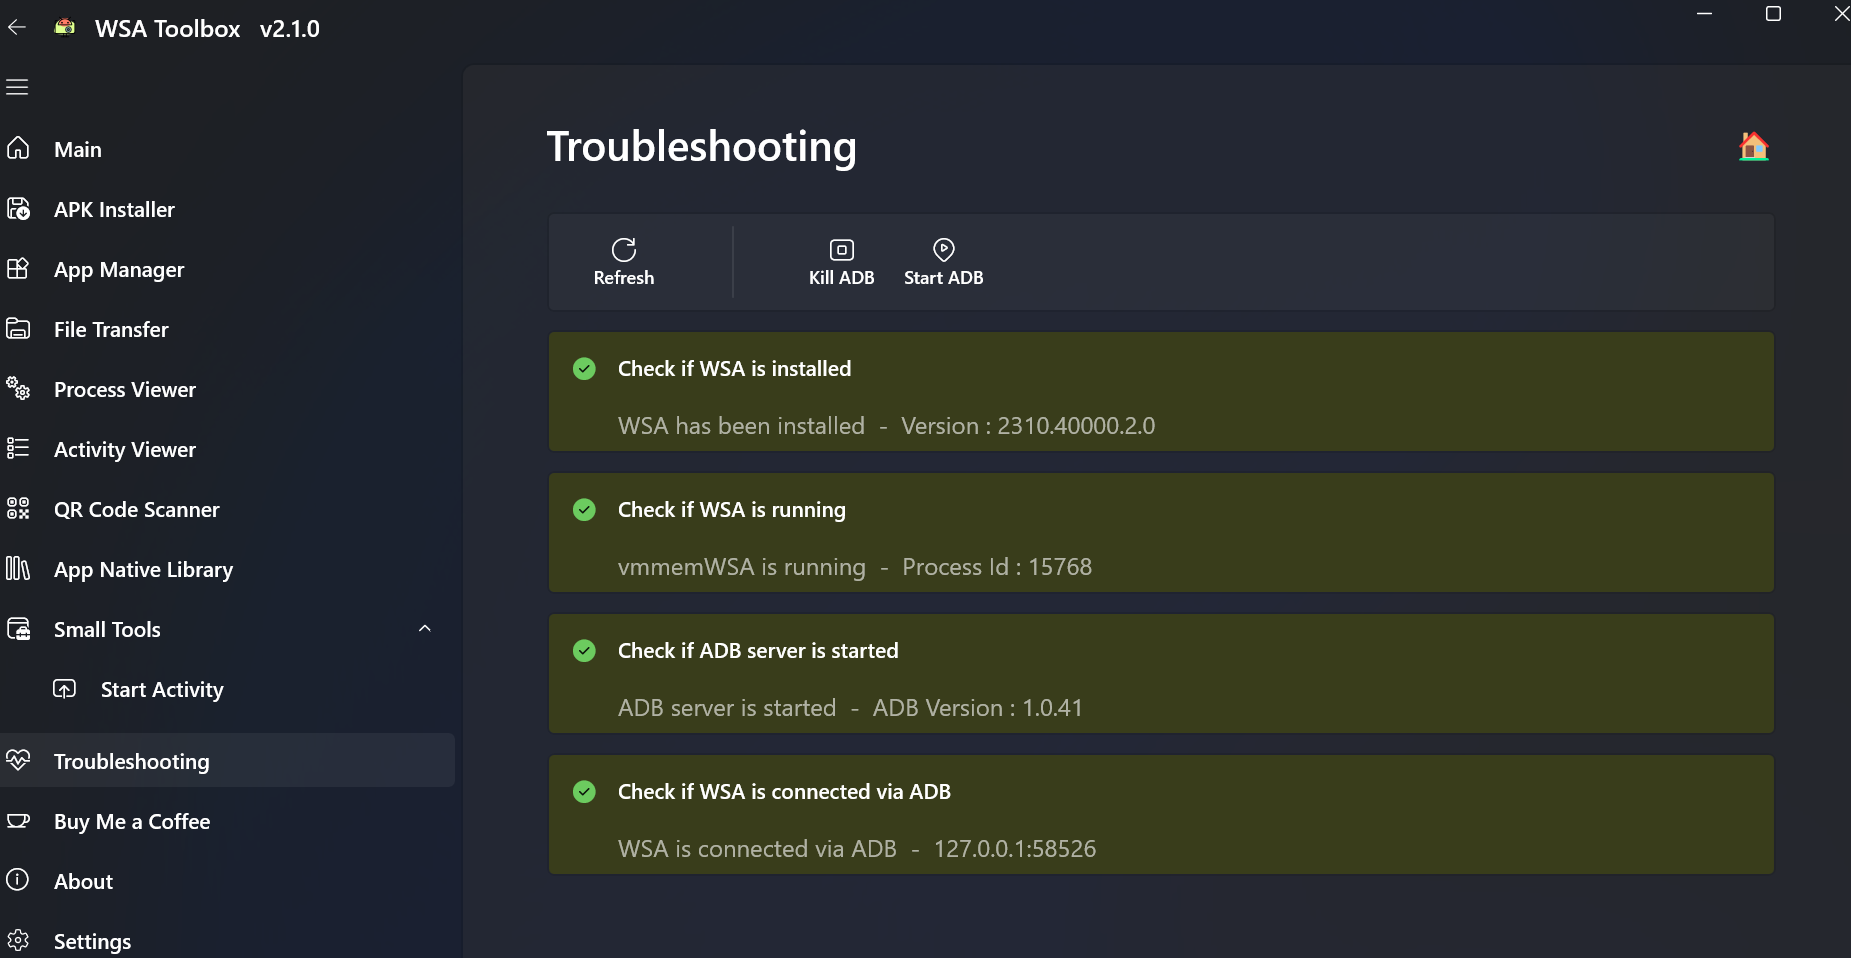Collapse the Small Tools section chevron
This screenshot has height=958, width=1851.
pyautogui.click(x=425, y=629)
